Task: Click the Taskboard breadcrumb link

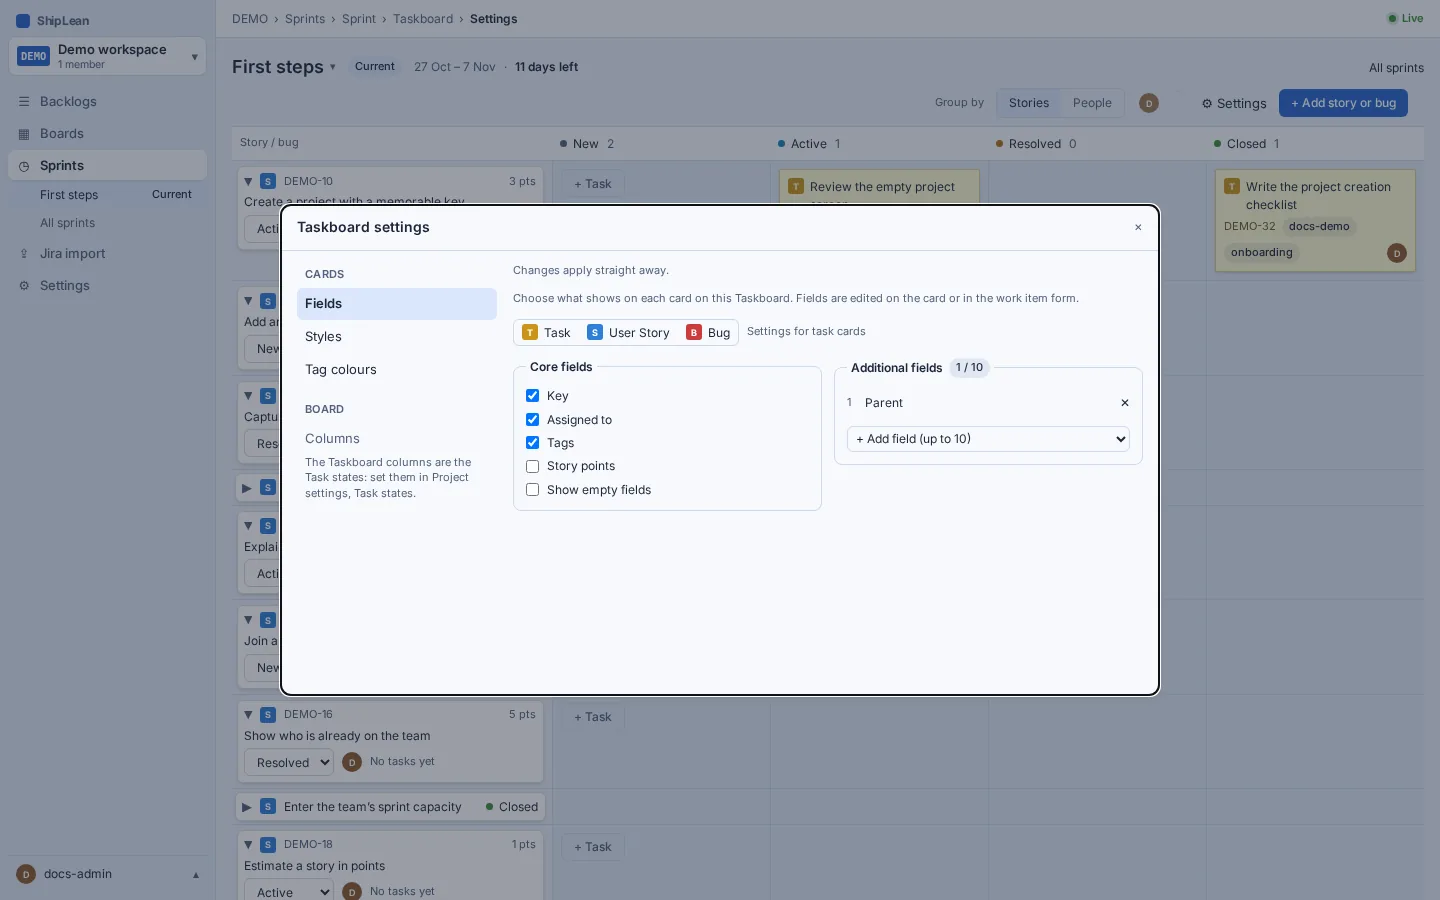Action: pyautogui.click(x=423, y=19)
